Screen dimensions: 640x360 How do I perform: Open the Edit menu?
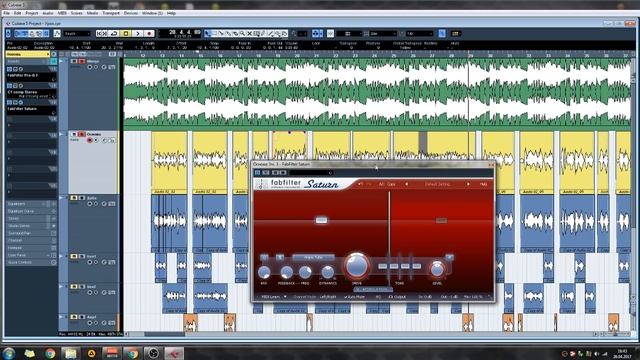(18, 13)
